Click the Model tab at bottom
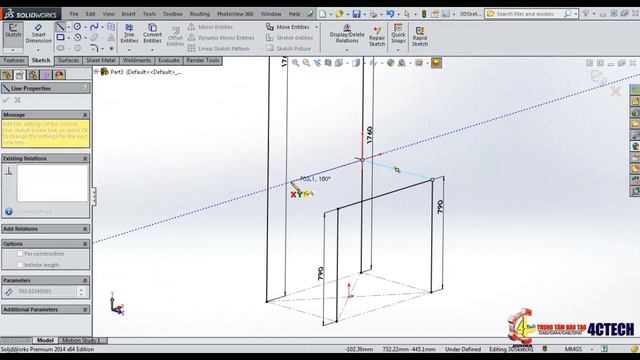Screen dimensions: 640x360 click(45, 340)
